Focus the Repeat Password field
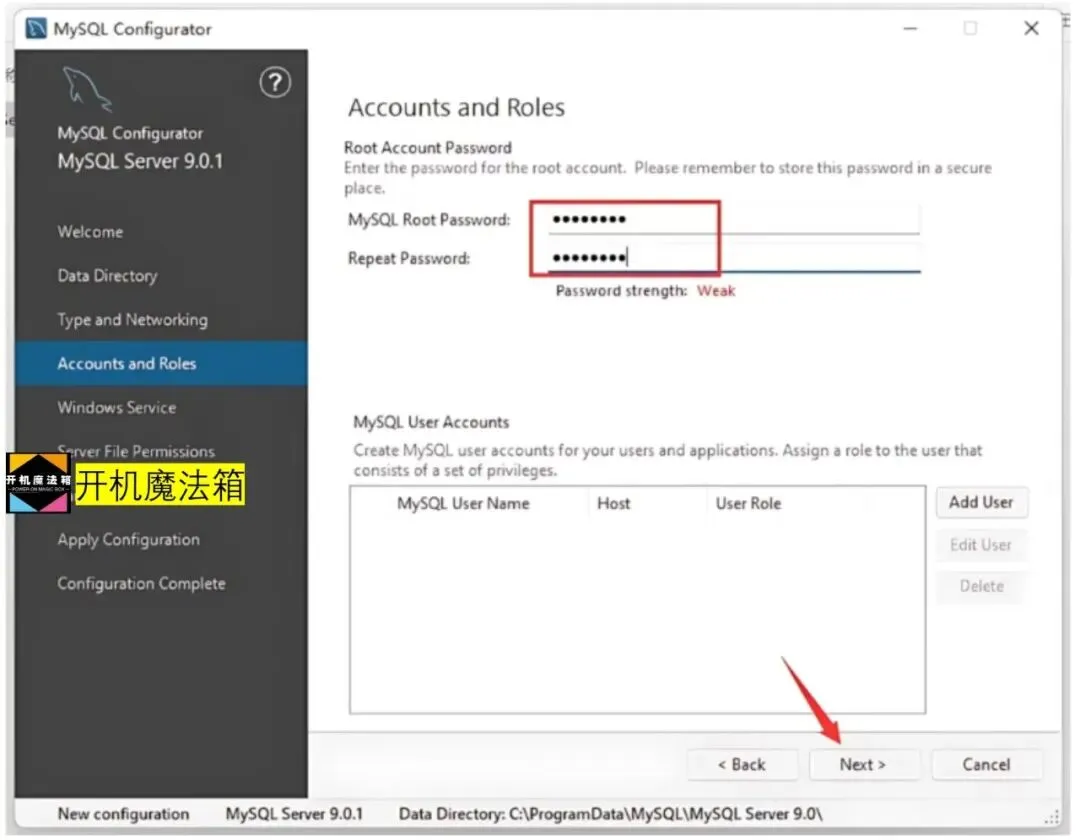The height and width of the screenshot is (840, 1080). 734,258
